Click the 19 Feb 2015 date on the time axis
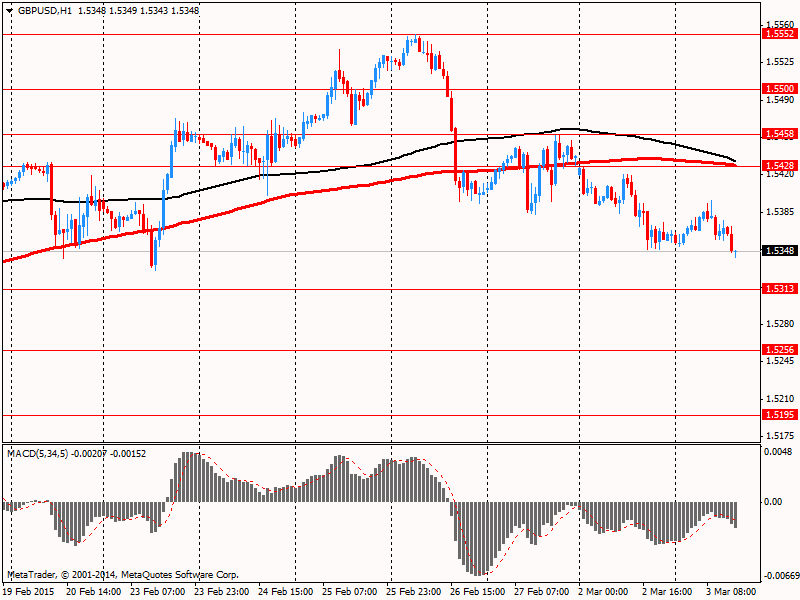800x600 pixels. (30, 592)
